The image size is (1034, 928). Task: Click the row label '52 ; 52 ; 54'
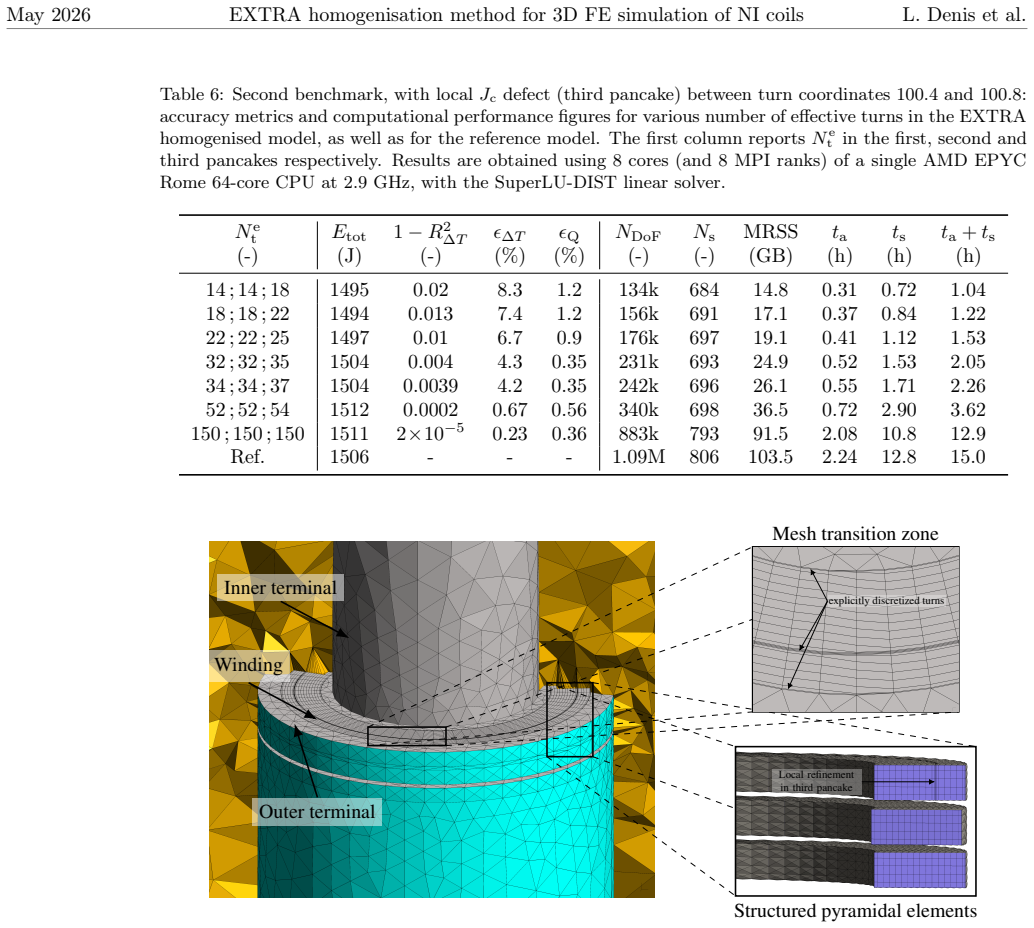click(x=247, y=410)
